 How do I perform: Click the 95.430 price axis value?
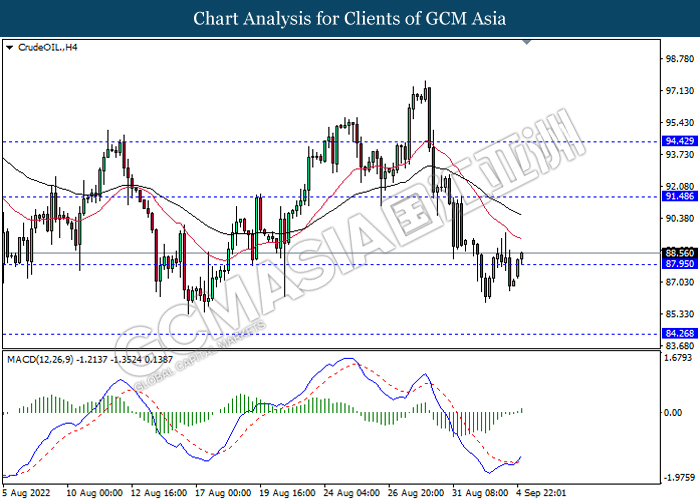(x=680, y=123)
